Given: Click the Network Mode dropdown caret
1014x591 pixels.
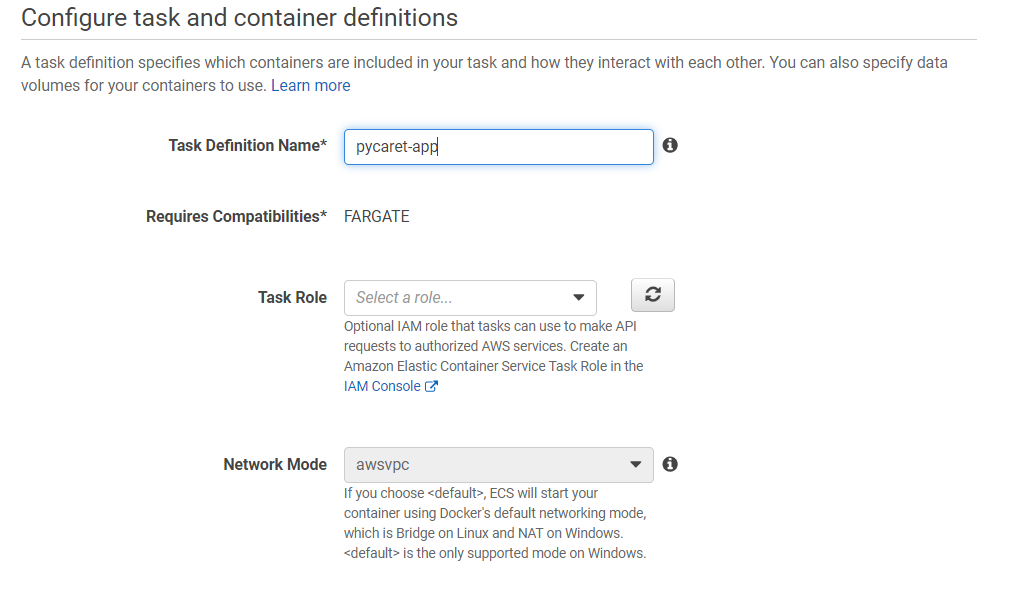Looking at the screenshot, I should tap(635, 465).
